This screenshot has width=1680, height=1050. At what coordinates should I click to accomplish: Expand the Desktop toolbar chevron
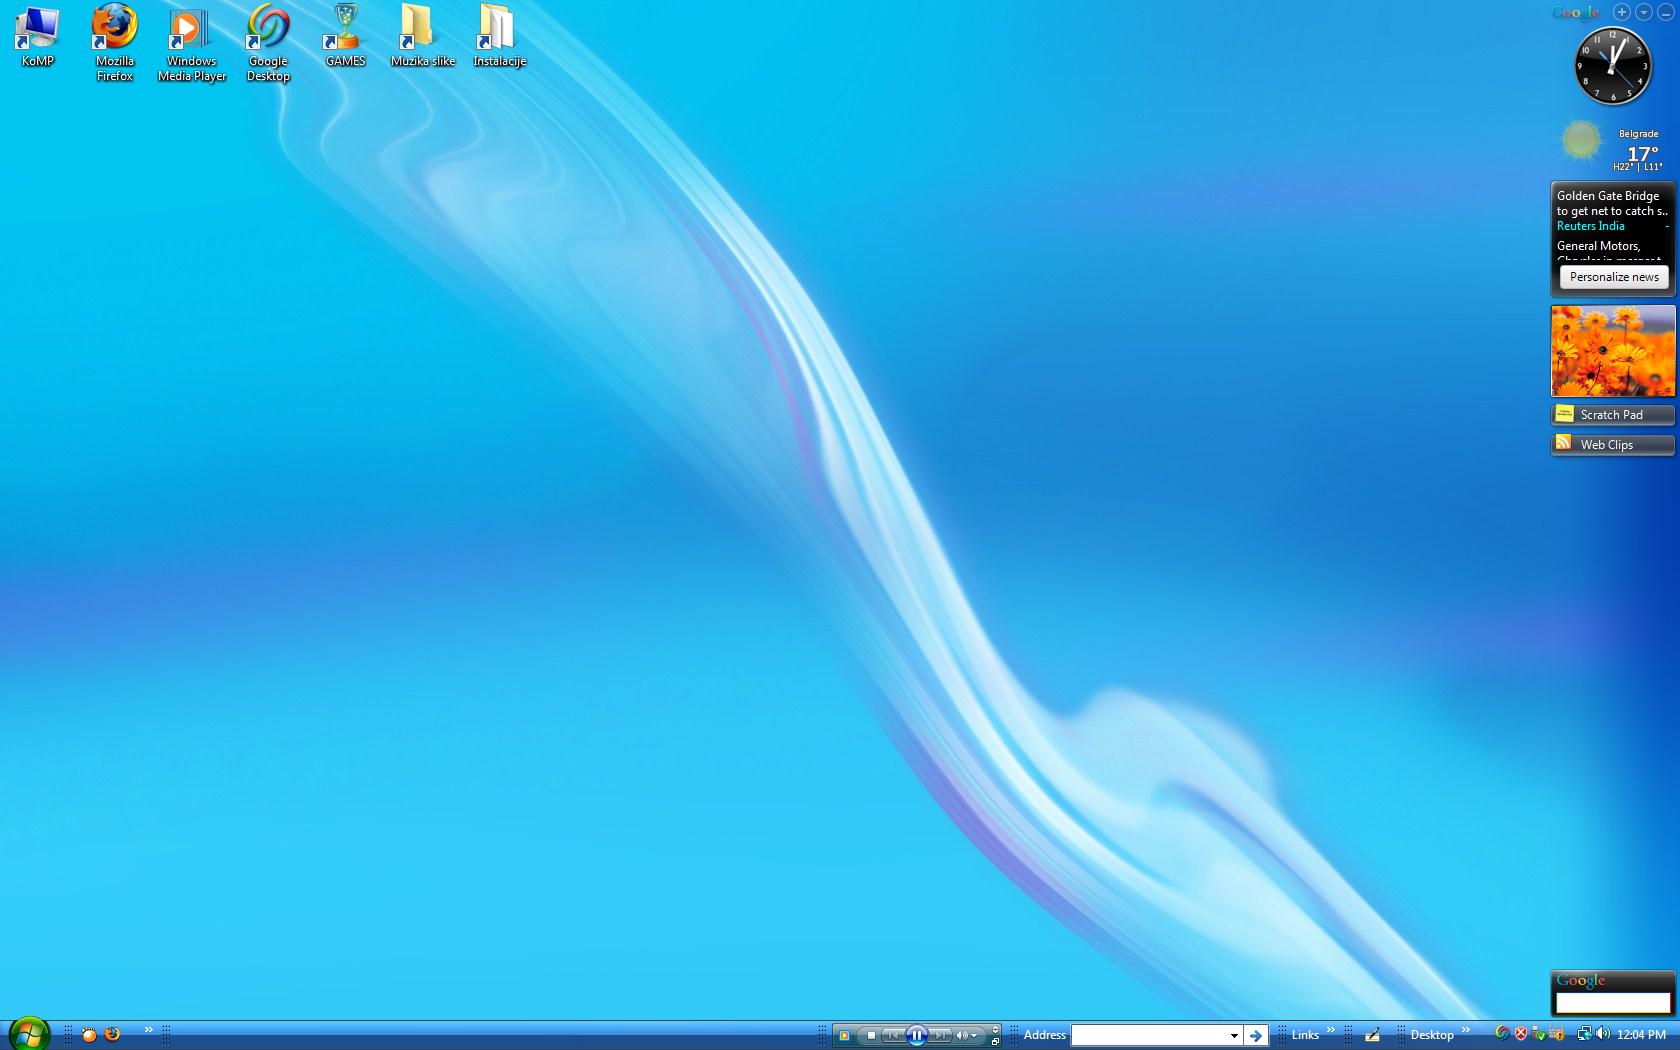[x=1467, y=1030]
